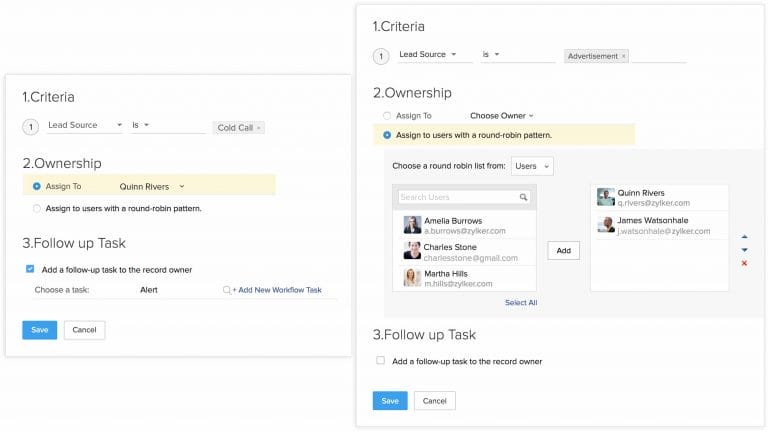The width and height of the screenshot is (768, 432).
Task: Select round-robin radio button in left panel
Action: pyautogui.click(x=37, y=208)
